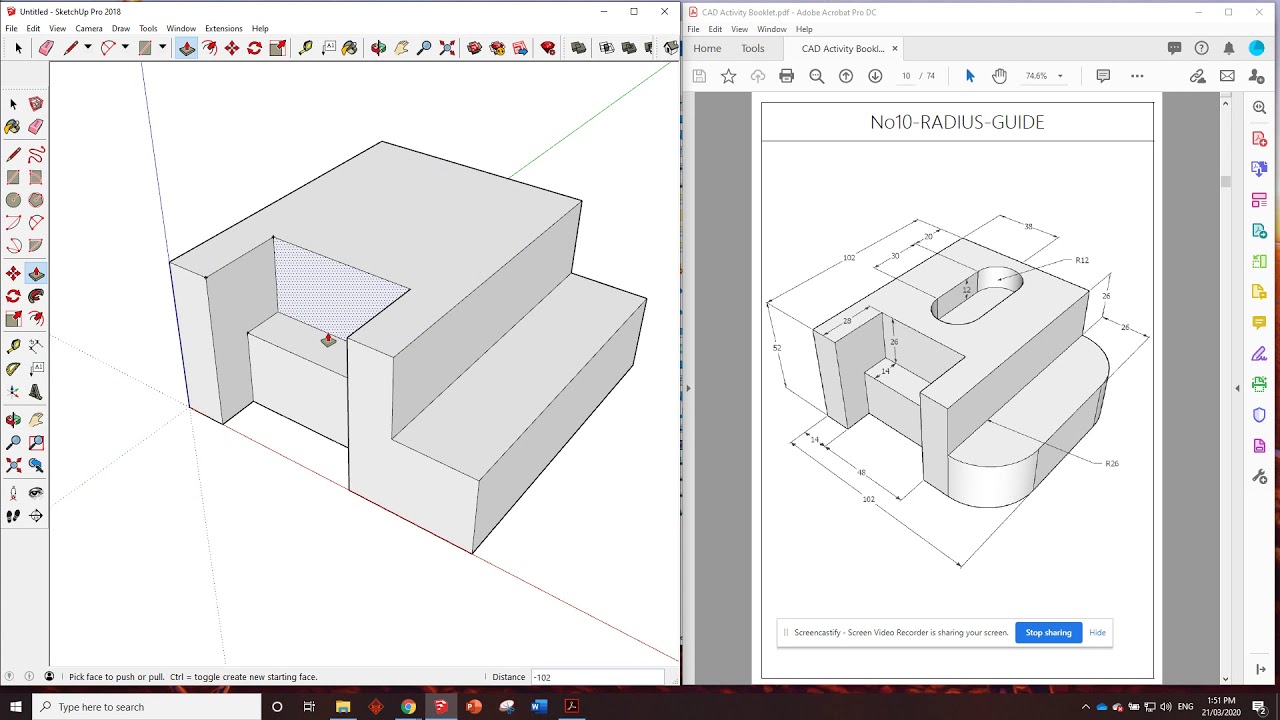Viewport: 1280px width, 720px height.
Task: Open Task View on the taskbar
Action: (309, 707)
